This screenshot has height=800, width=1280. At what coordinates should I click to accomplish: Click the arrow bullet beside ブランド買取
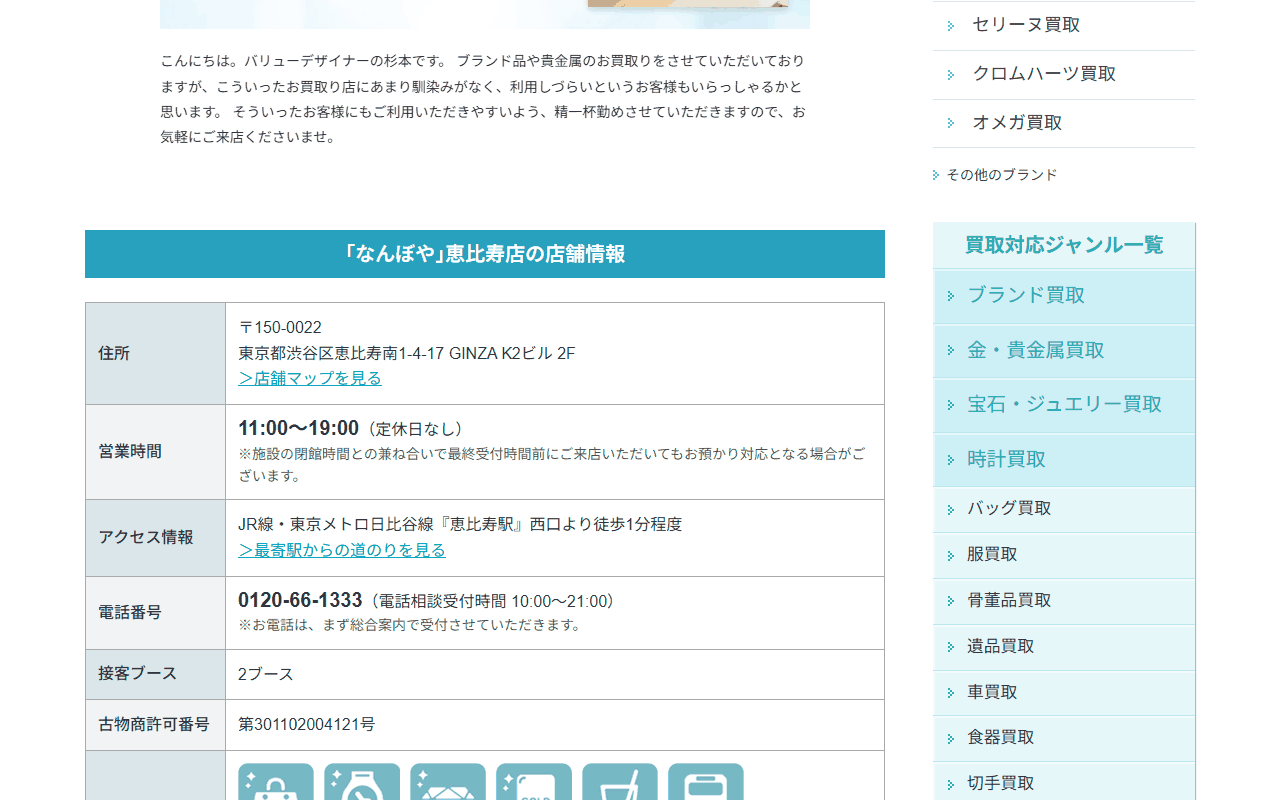tap(951, 296)
